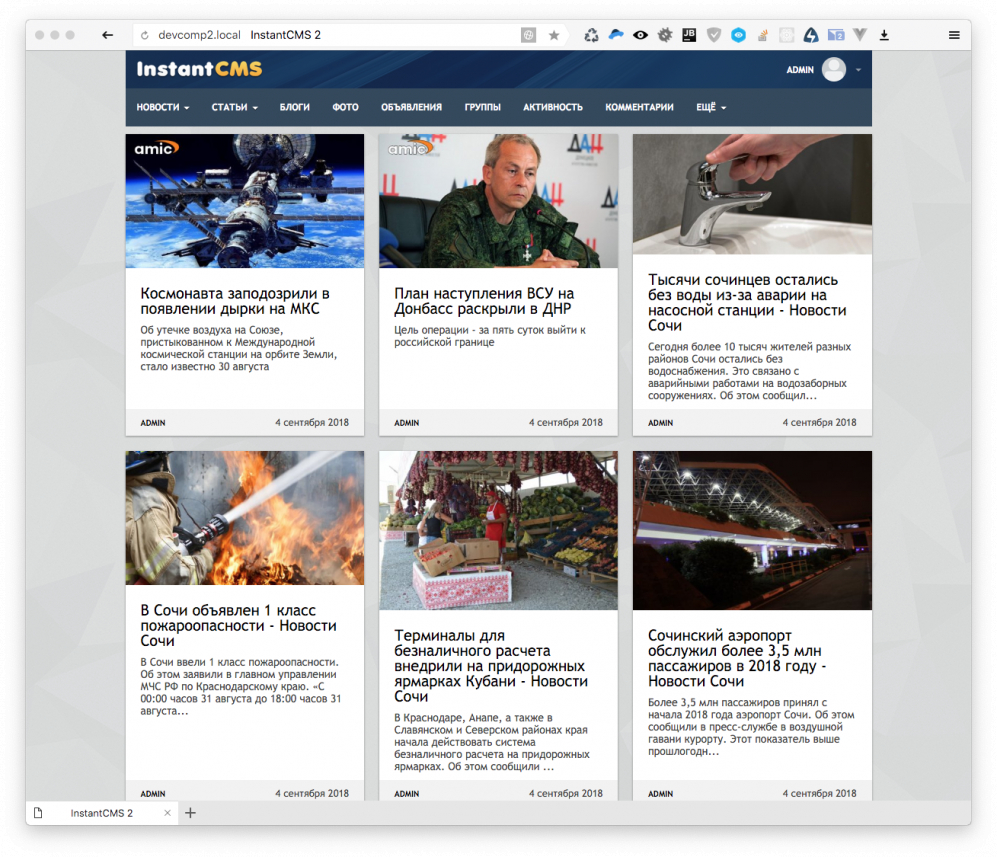This screenshot has height=857, width=997.
Task: Click teaser 'Более 3,5 млн пассажиров принял'
Action: 751,727
